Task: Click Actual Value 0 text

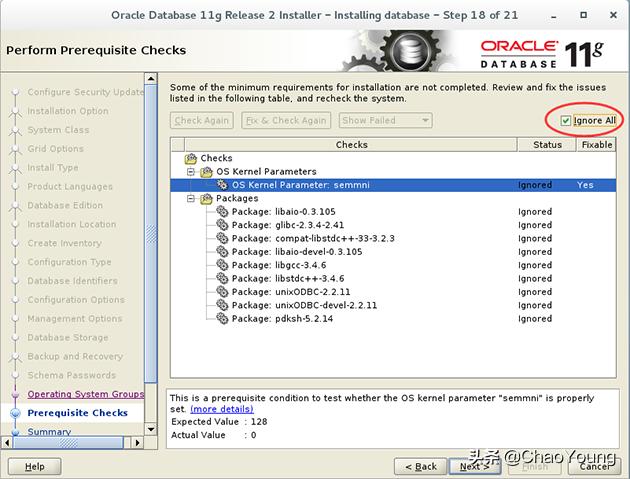Action: (213, 435)
